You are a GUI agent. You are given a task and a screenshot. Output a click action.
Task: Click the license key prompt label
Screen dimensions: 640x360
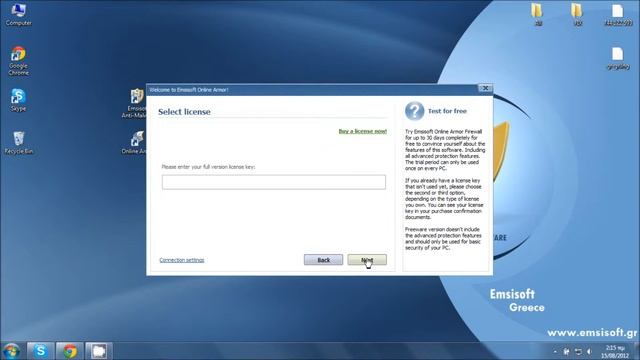point(208,167)
